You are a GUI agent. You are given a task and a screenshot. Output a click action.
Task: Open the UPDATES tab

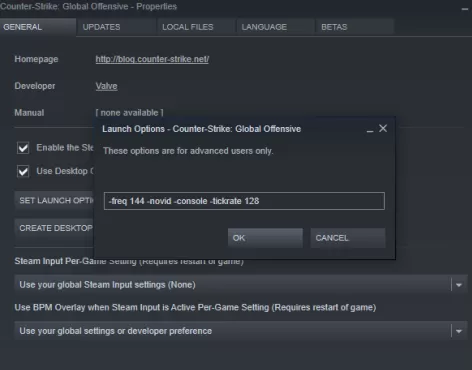[x=116, y=27]
